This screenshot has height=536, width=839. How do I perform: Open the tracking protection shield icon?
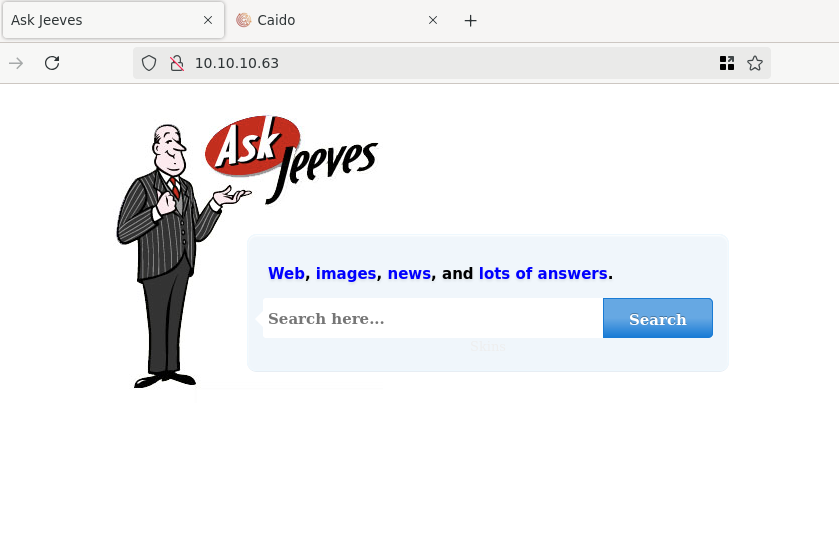click(149, 63)
